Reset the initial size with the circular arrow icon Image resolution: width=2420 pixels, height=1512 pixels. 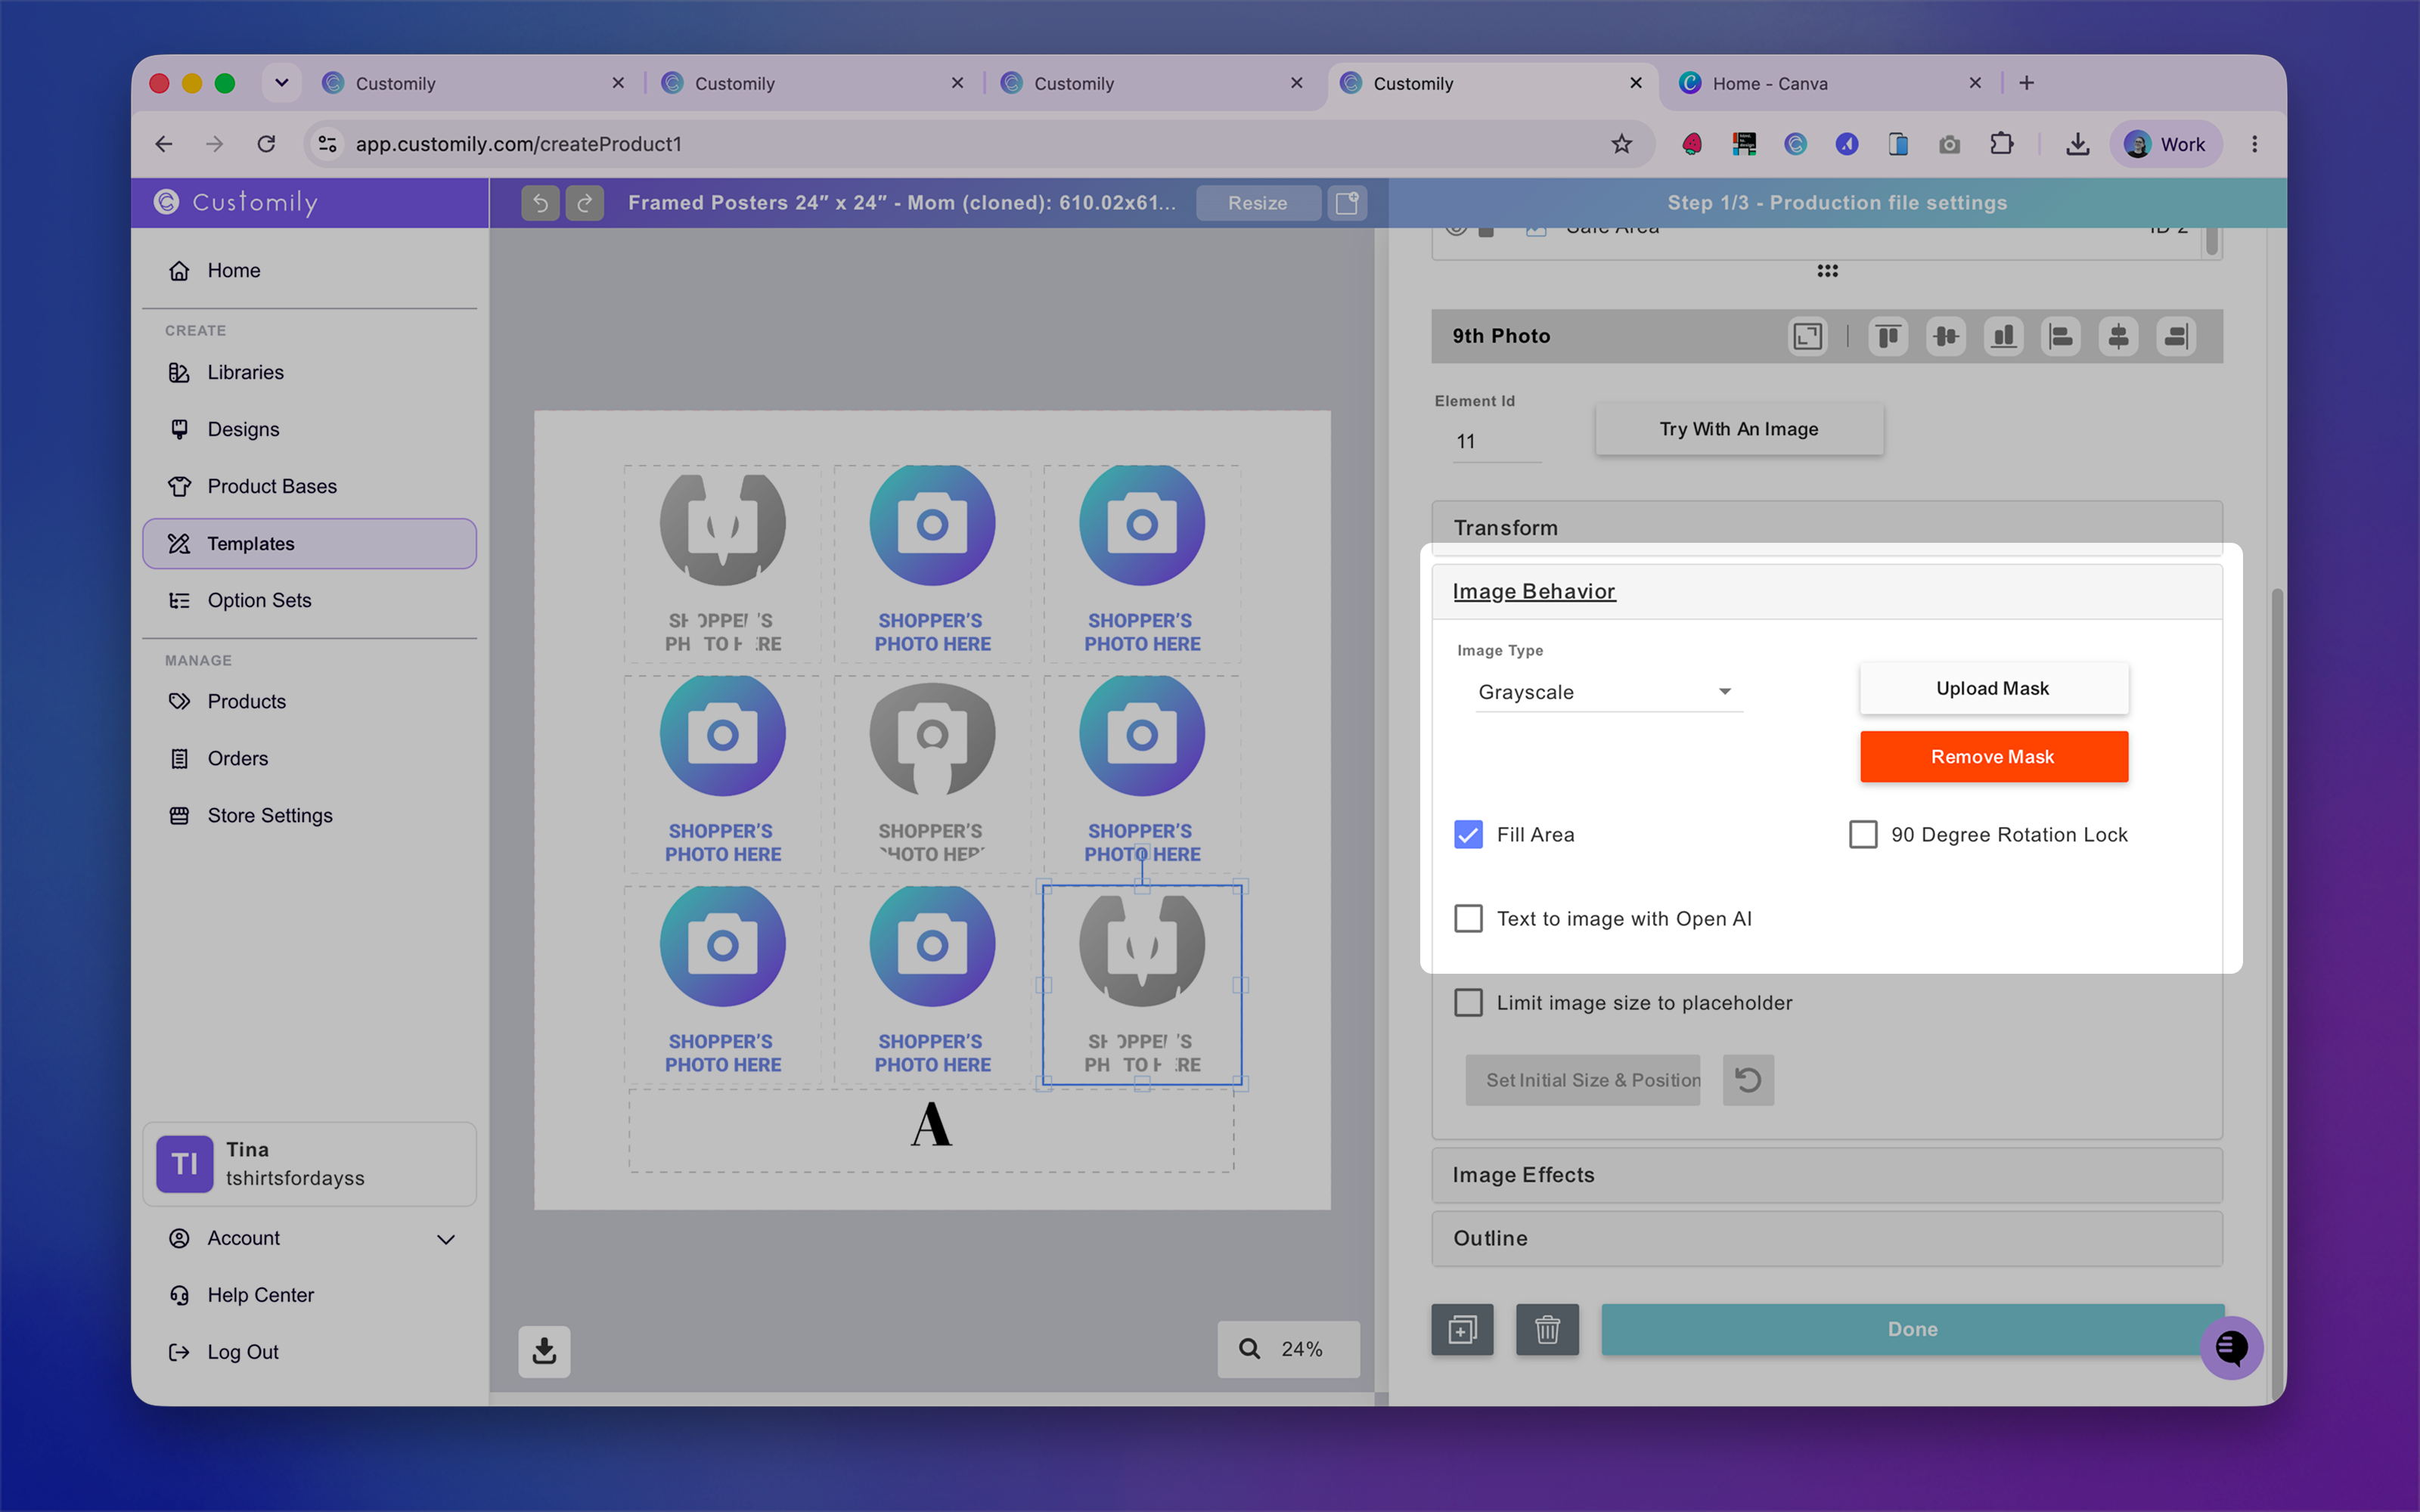1748,1080
